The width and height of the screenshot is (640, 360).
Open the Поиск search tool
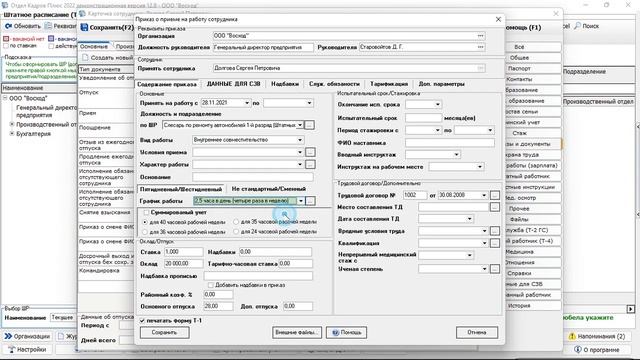587,26
